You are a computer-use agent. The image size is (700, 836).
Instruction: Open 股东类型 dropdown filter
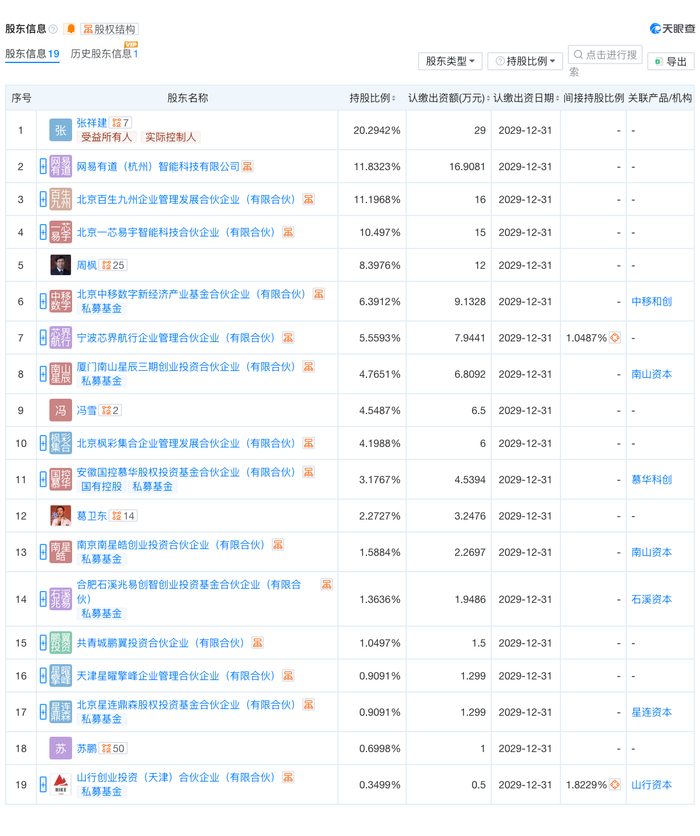[450, 61]
